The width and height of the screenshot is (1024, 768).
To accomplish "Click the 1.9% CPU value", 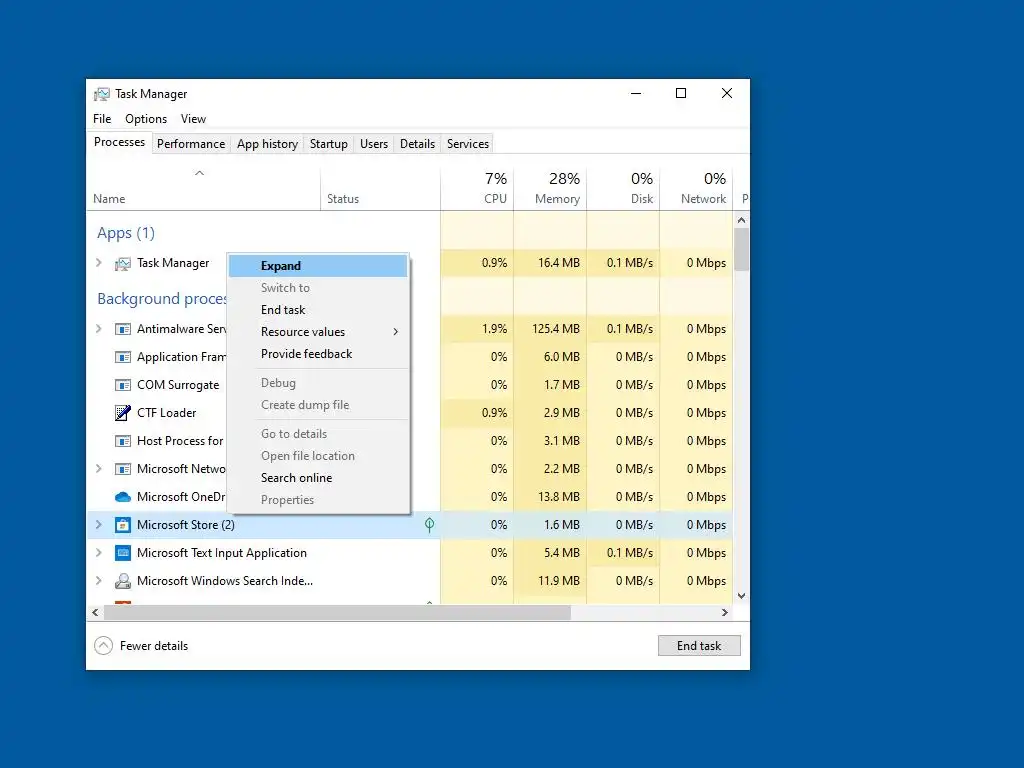I will coord(494,329).
